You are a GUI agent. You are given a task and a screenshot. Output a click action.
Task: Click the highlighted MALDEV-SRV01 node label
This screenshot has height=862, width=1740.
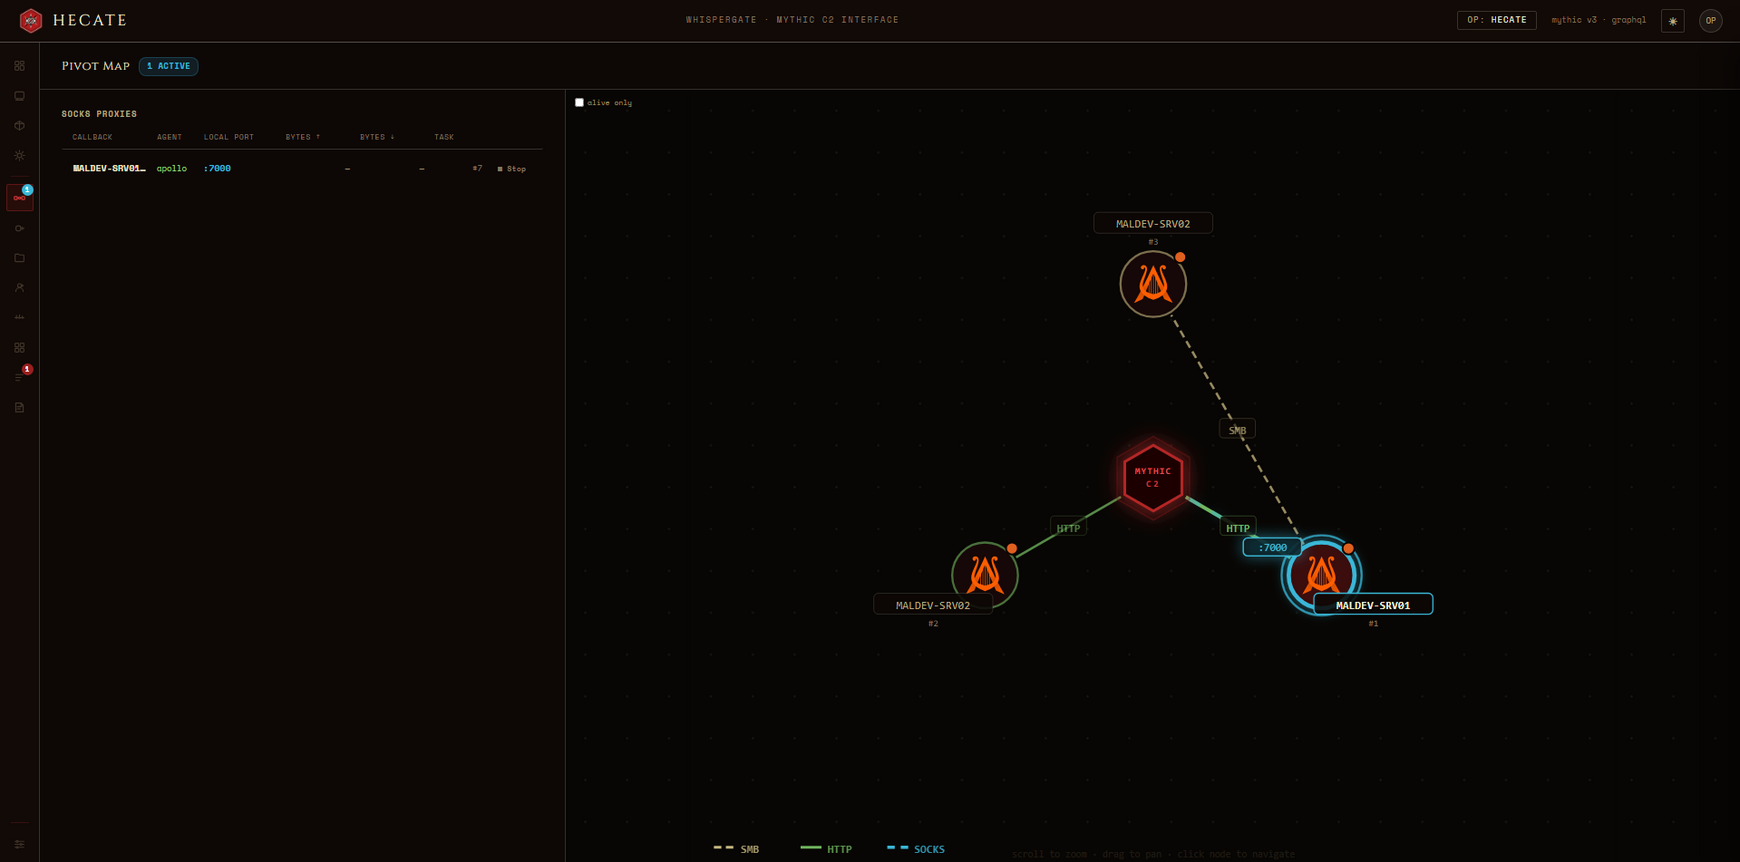coord(1373,605)
